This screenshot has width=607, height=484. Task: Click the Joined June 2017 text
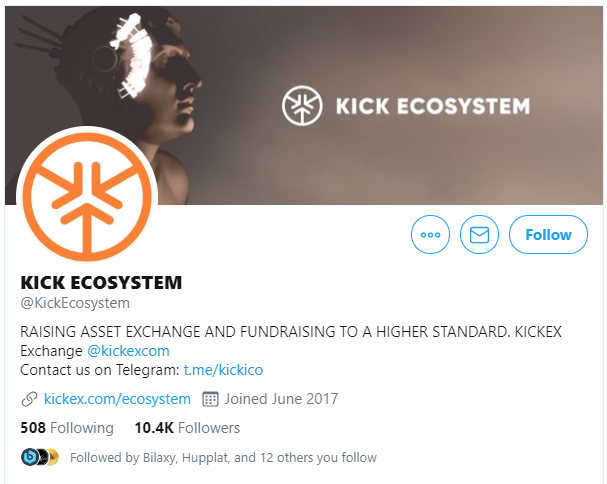tap(281, 399)
